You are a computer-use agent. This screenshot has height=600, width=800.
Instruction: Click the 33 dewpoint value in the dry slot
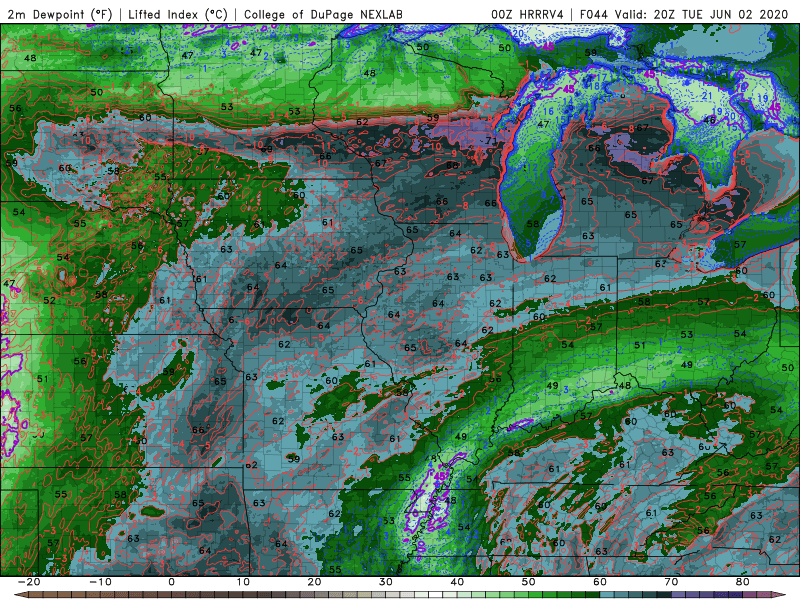click(389, 520)
